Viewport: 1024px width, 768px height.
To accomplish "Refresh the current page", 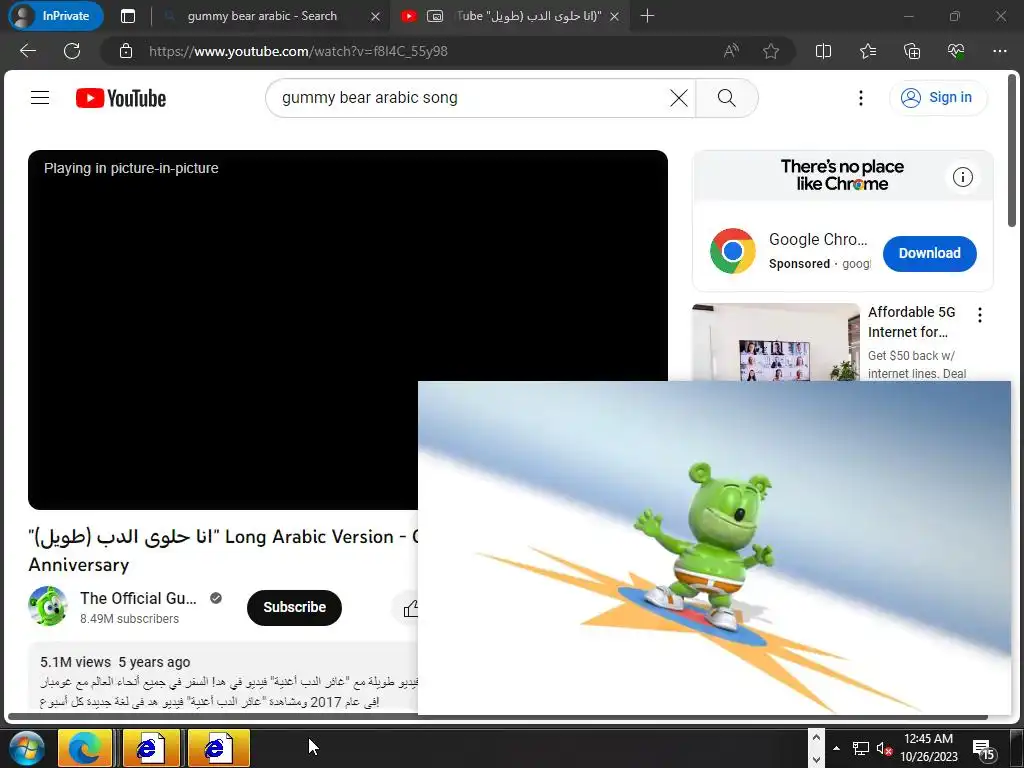I will coord(72,51).
